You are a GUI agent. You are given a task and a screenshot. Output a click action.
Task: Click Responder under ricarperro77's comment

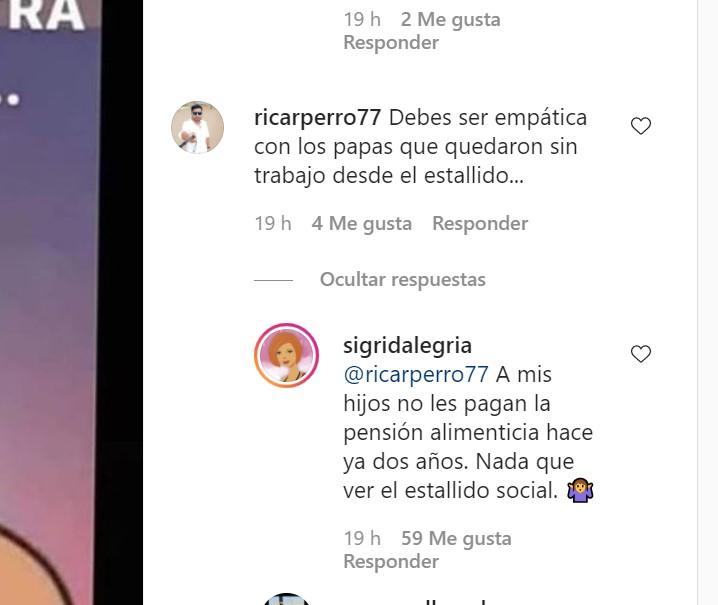(x=480, y=223)
